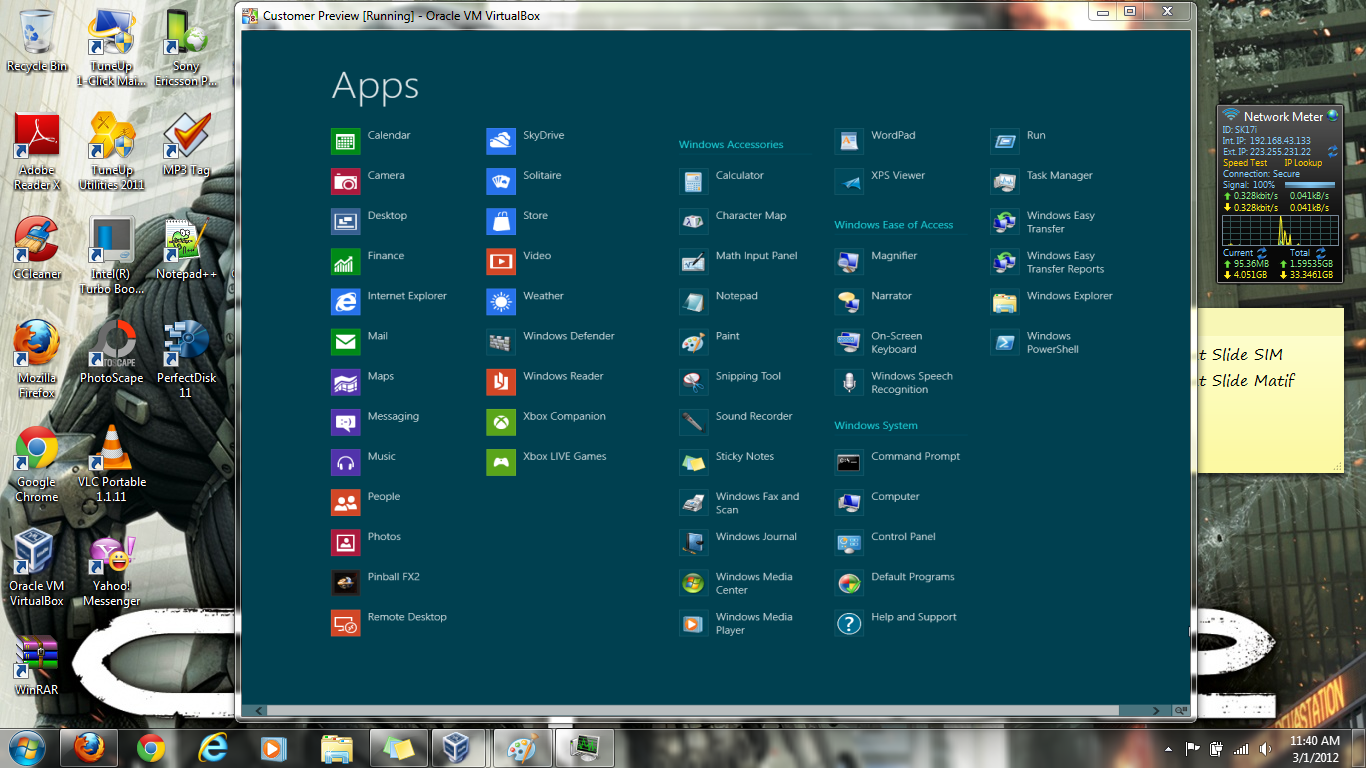Click the WordPad label
Image resolution: width=1366 pixels, height=768 pixels.
(x=893, y=135)
